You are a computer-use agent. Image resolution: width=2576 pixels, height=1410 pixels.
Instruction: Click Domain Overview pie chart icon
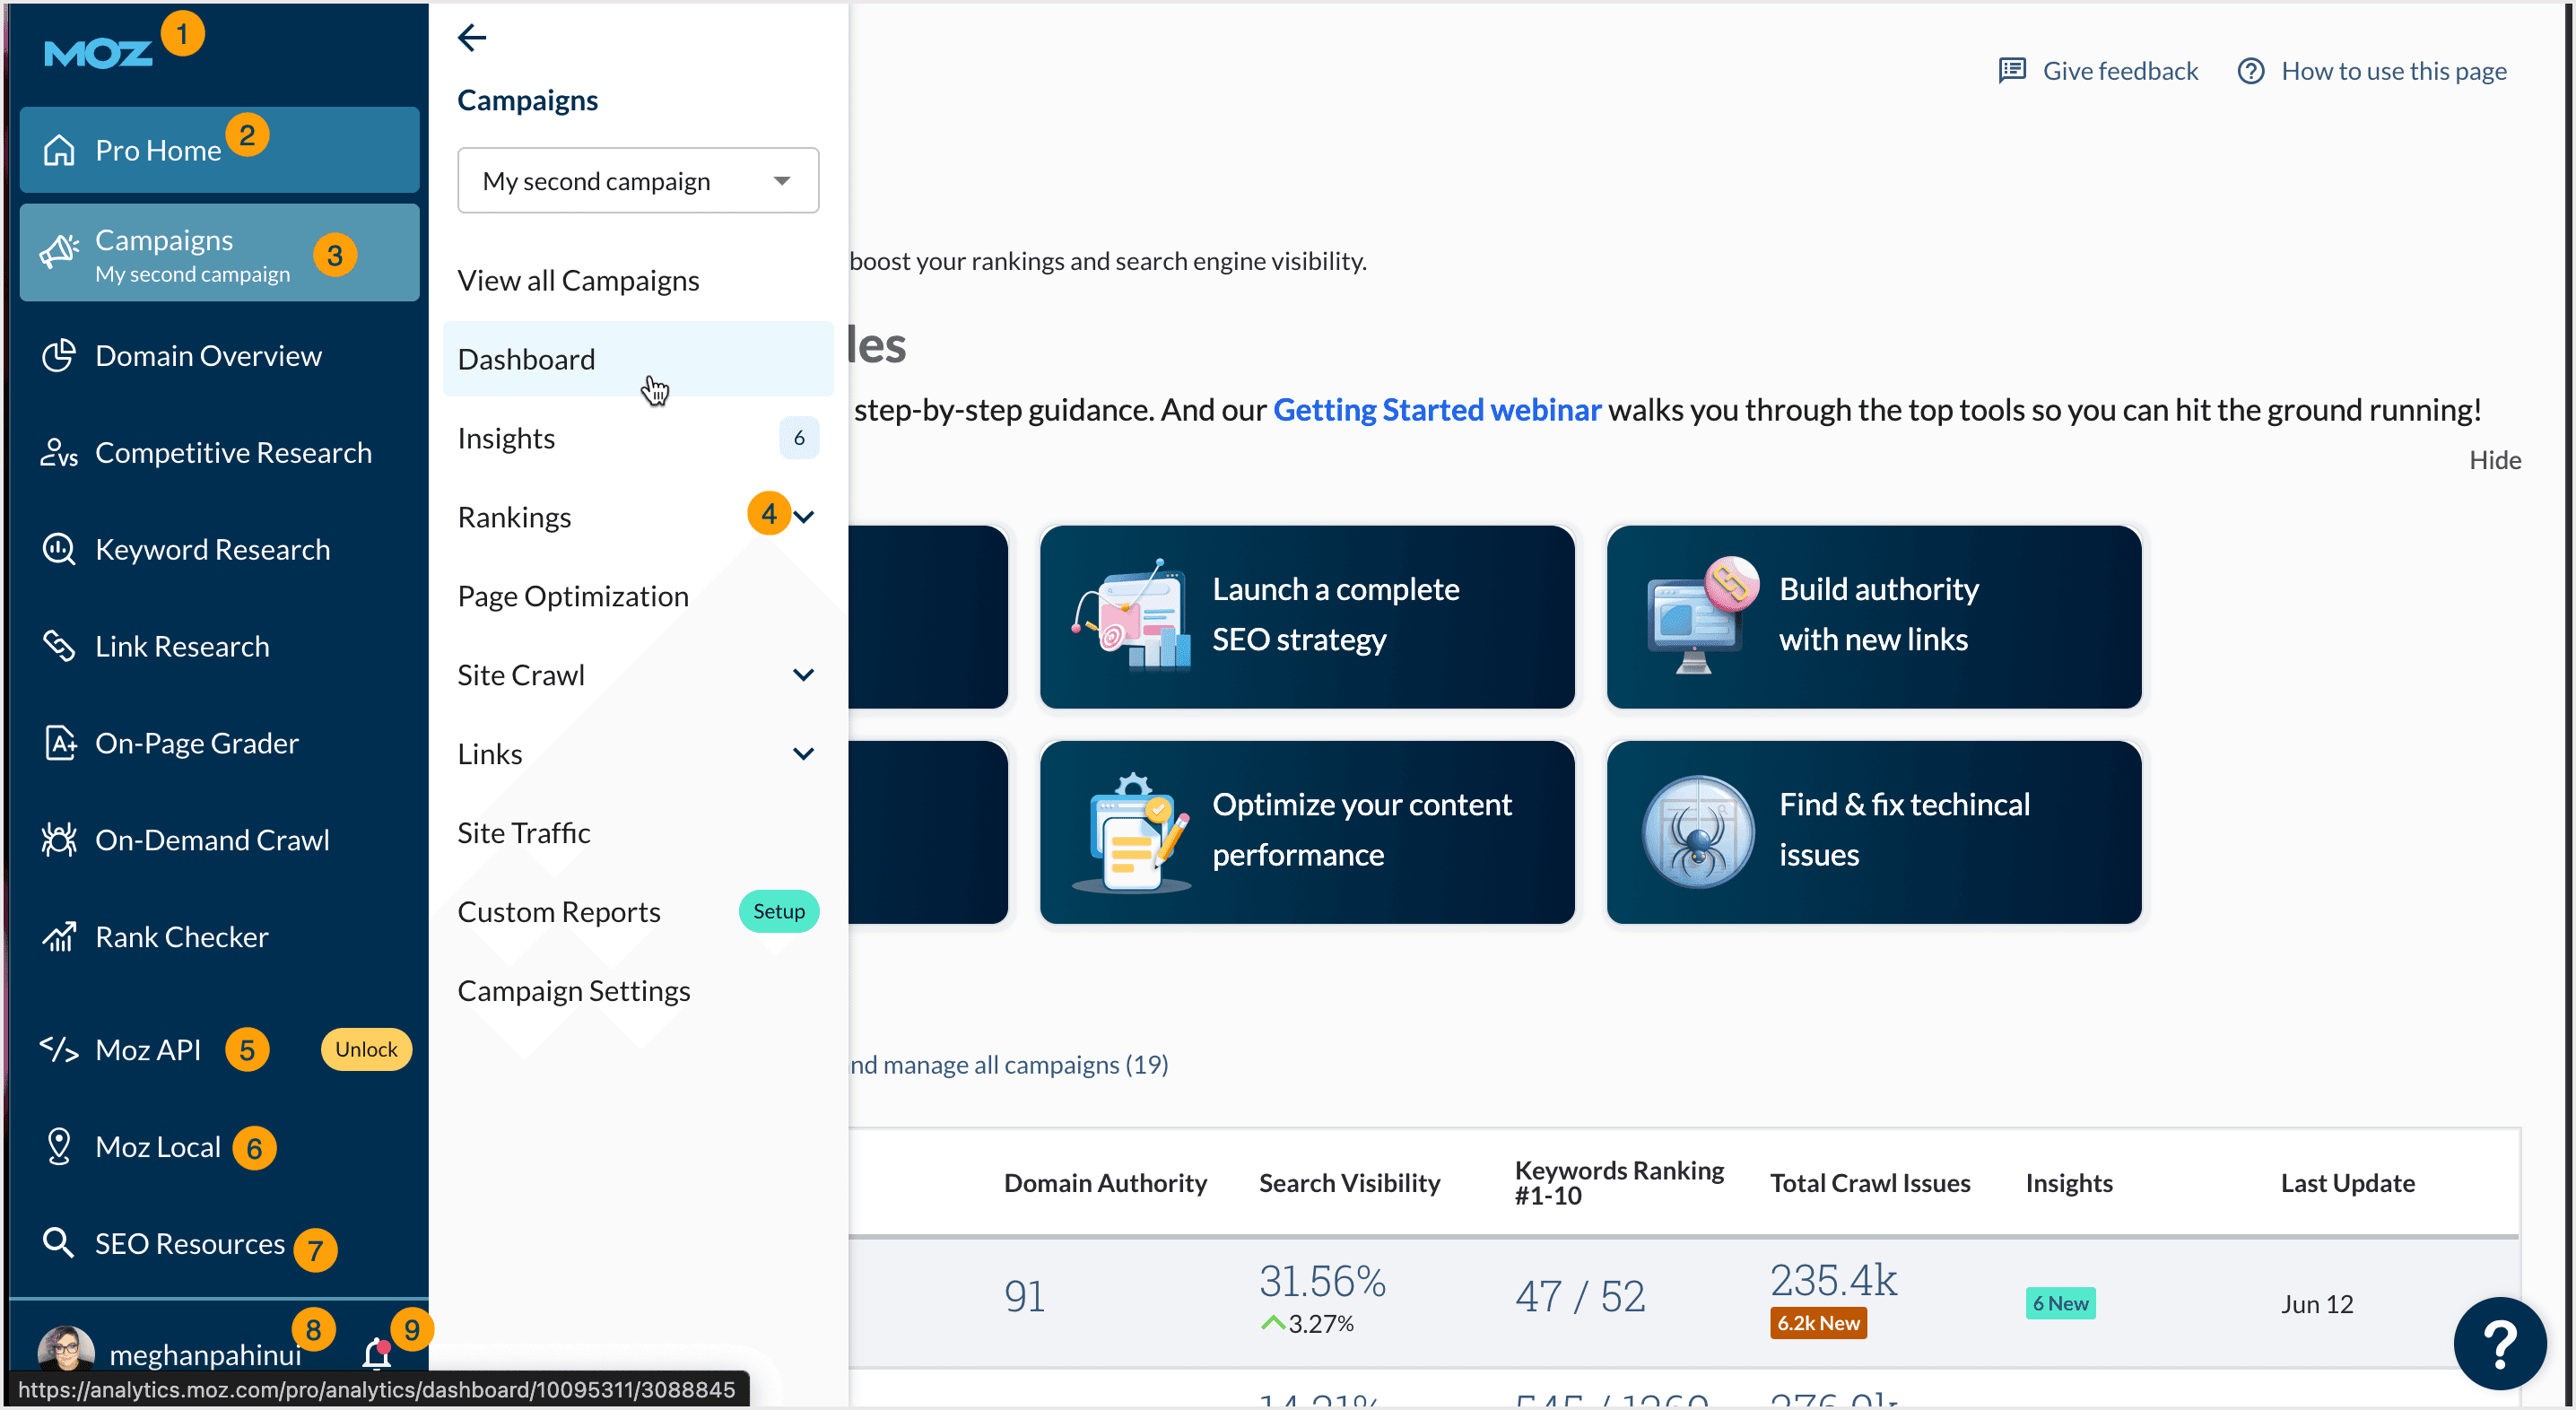[59, 356]
